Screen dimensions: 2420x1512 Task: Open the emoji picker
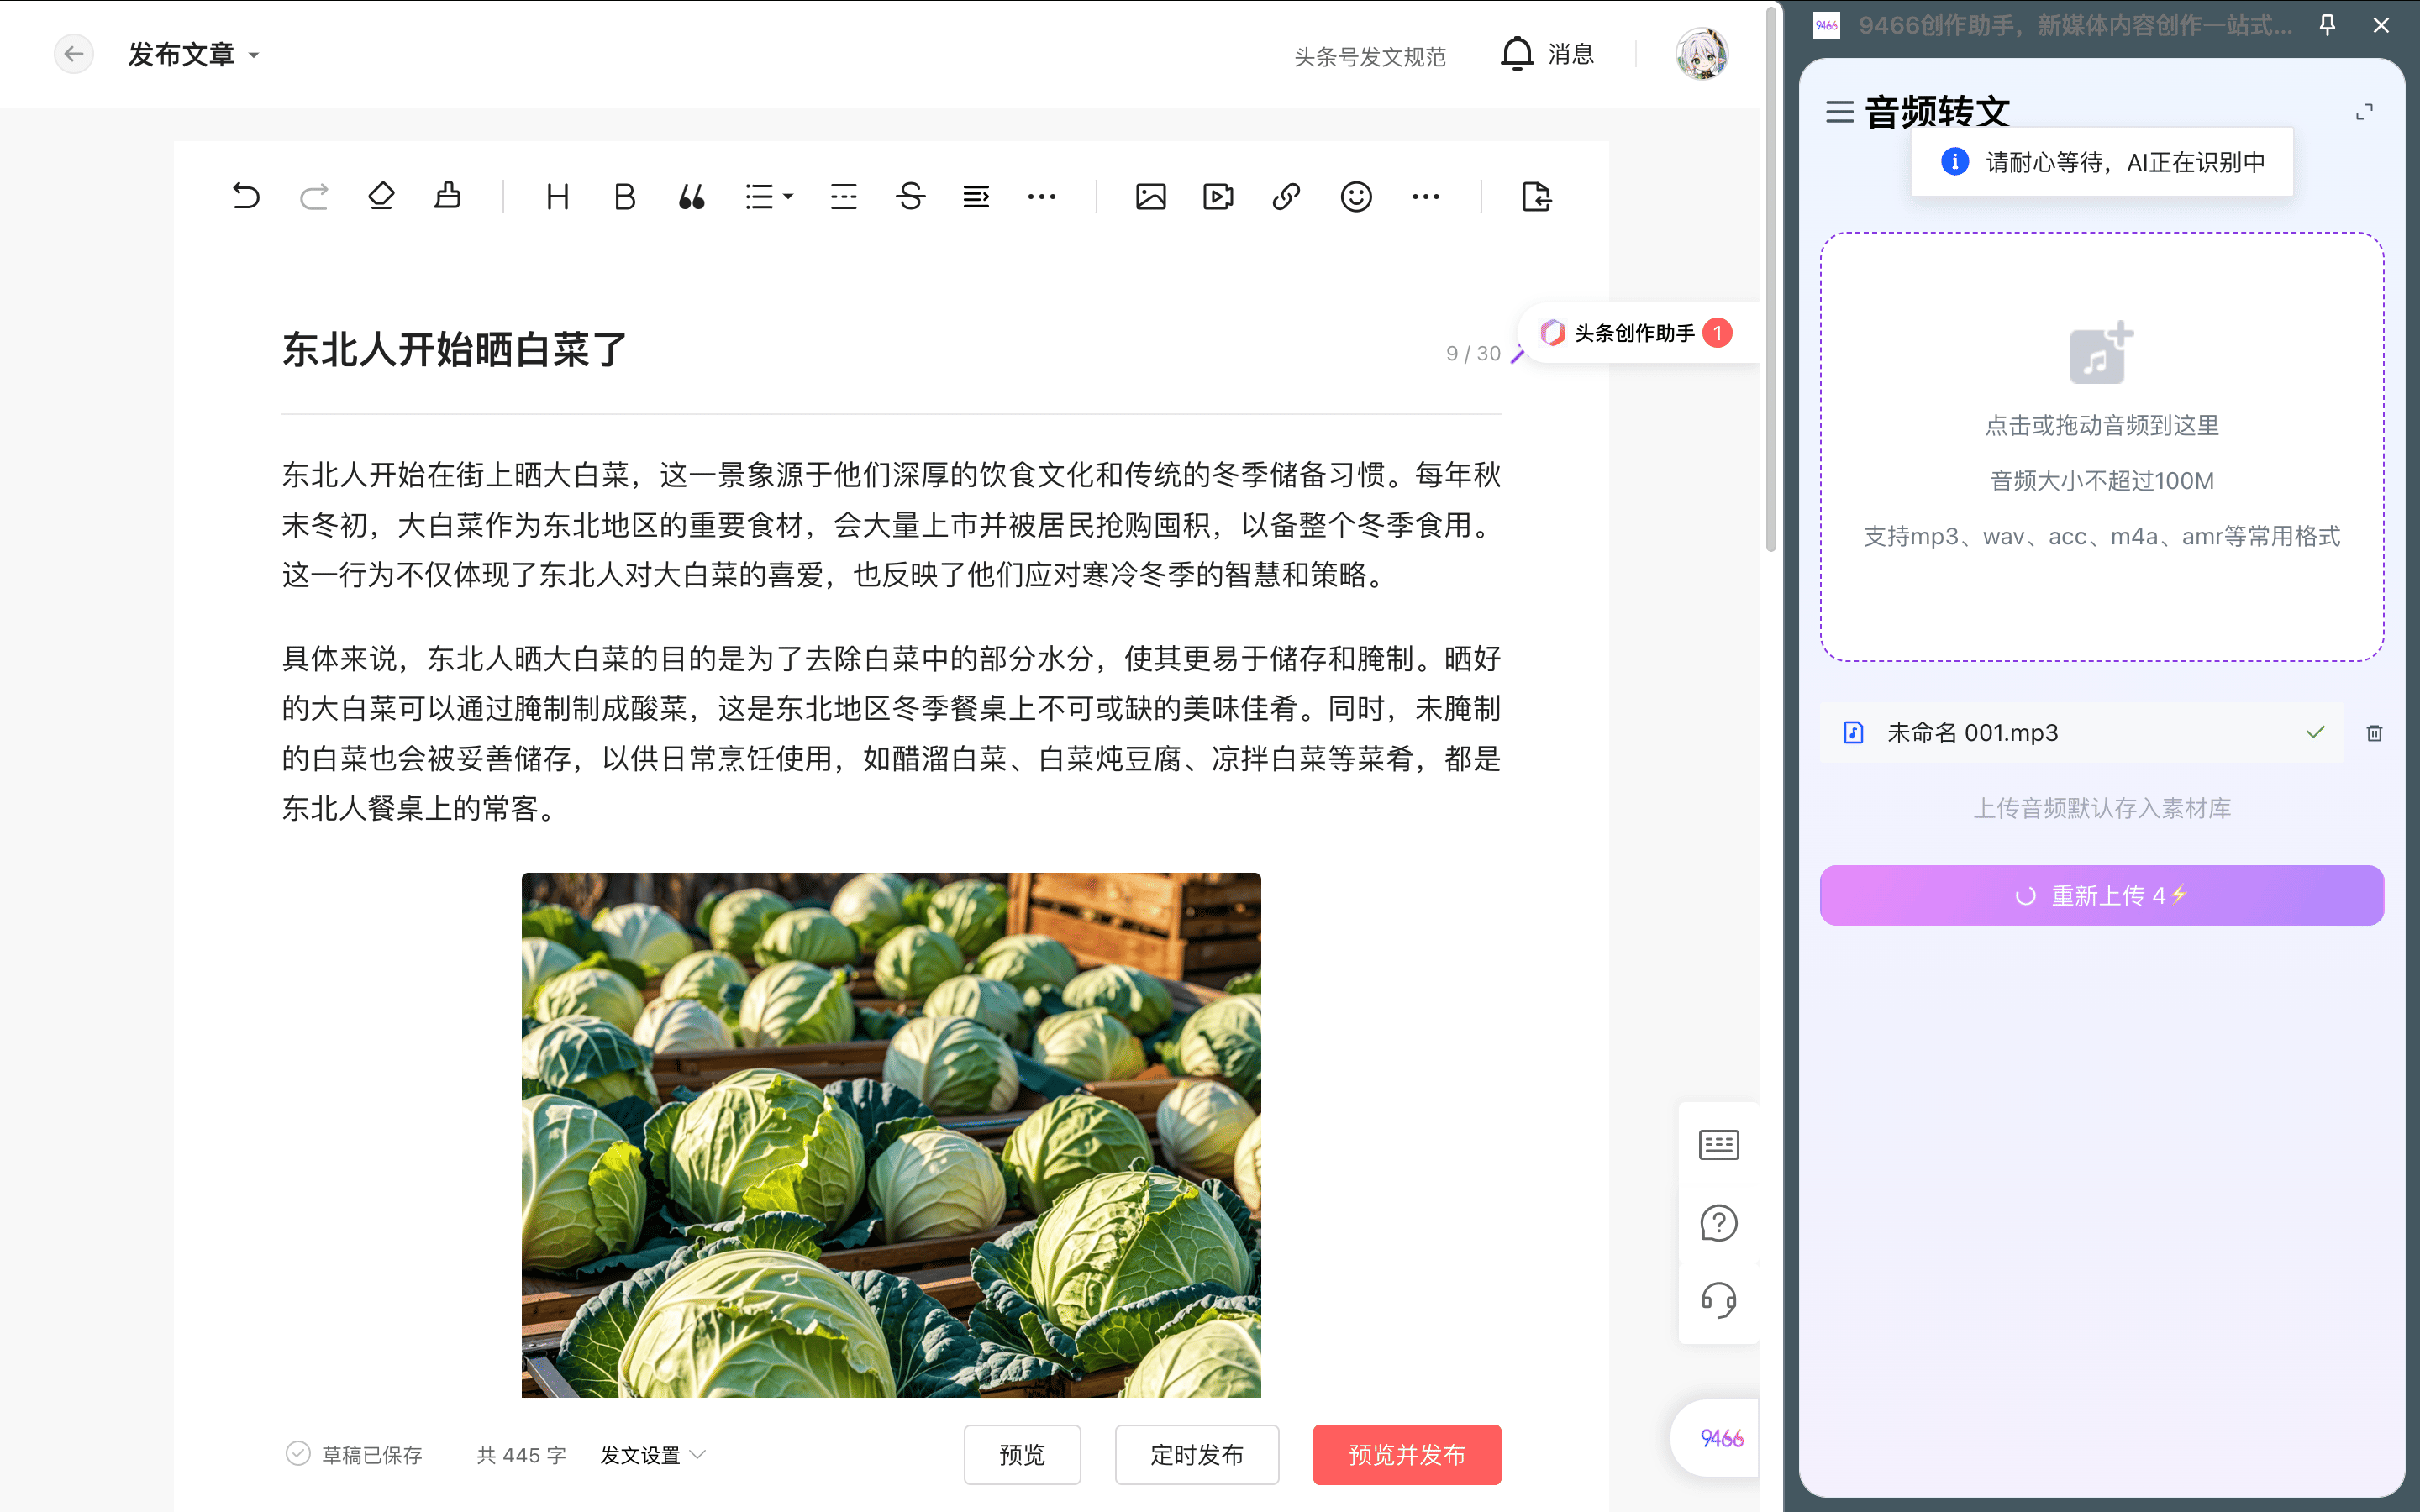coord(1356,196)
